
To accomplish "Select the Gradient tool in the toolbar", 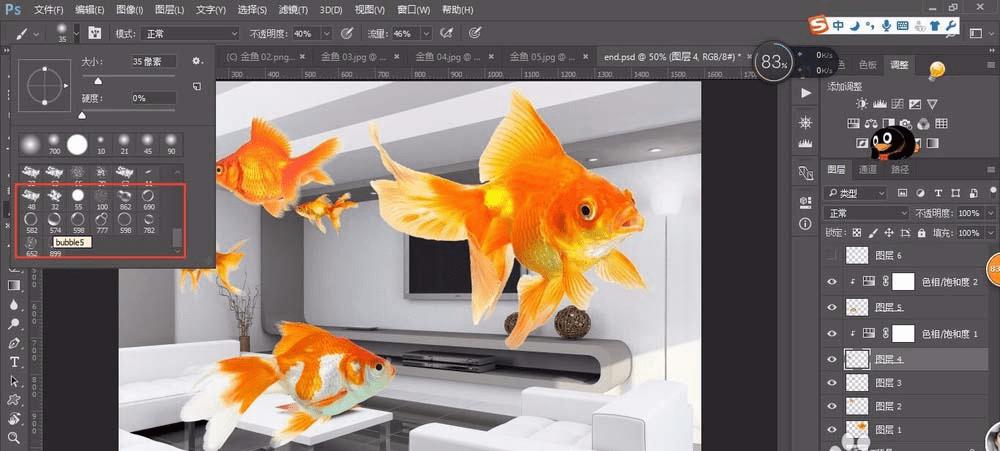I will click(x=14, y=285).
